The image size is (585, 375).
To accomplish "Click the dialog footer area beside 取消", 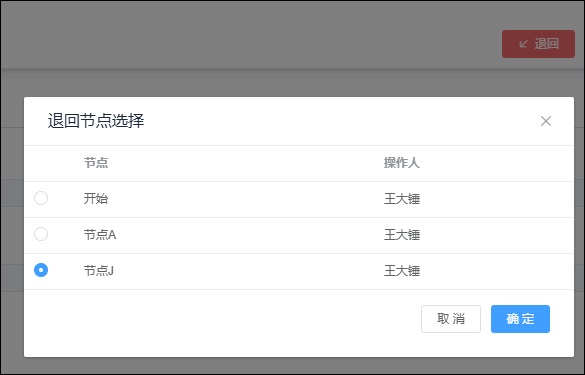I will pos(222,319).
